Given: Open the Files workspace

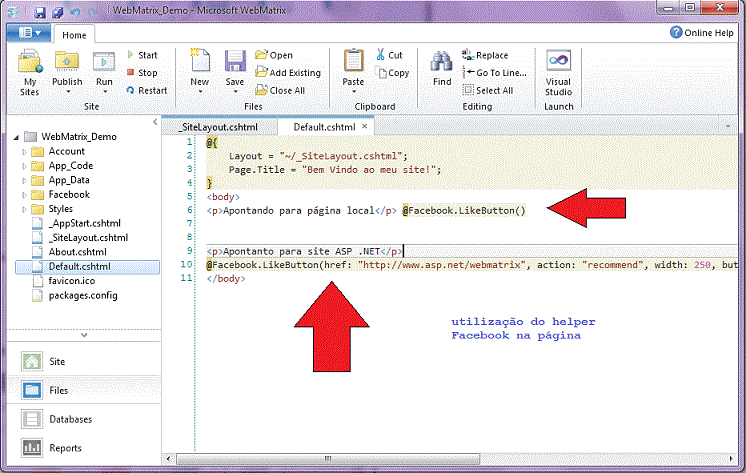Looking at the screenshot, I should pos(84,390).
